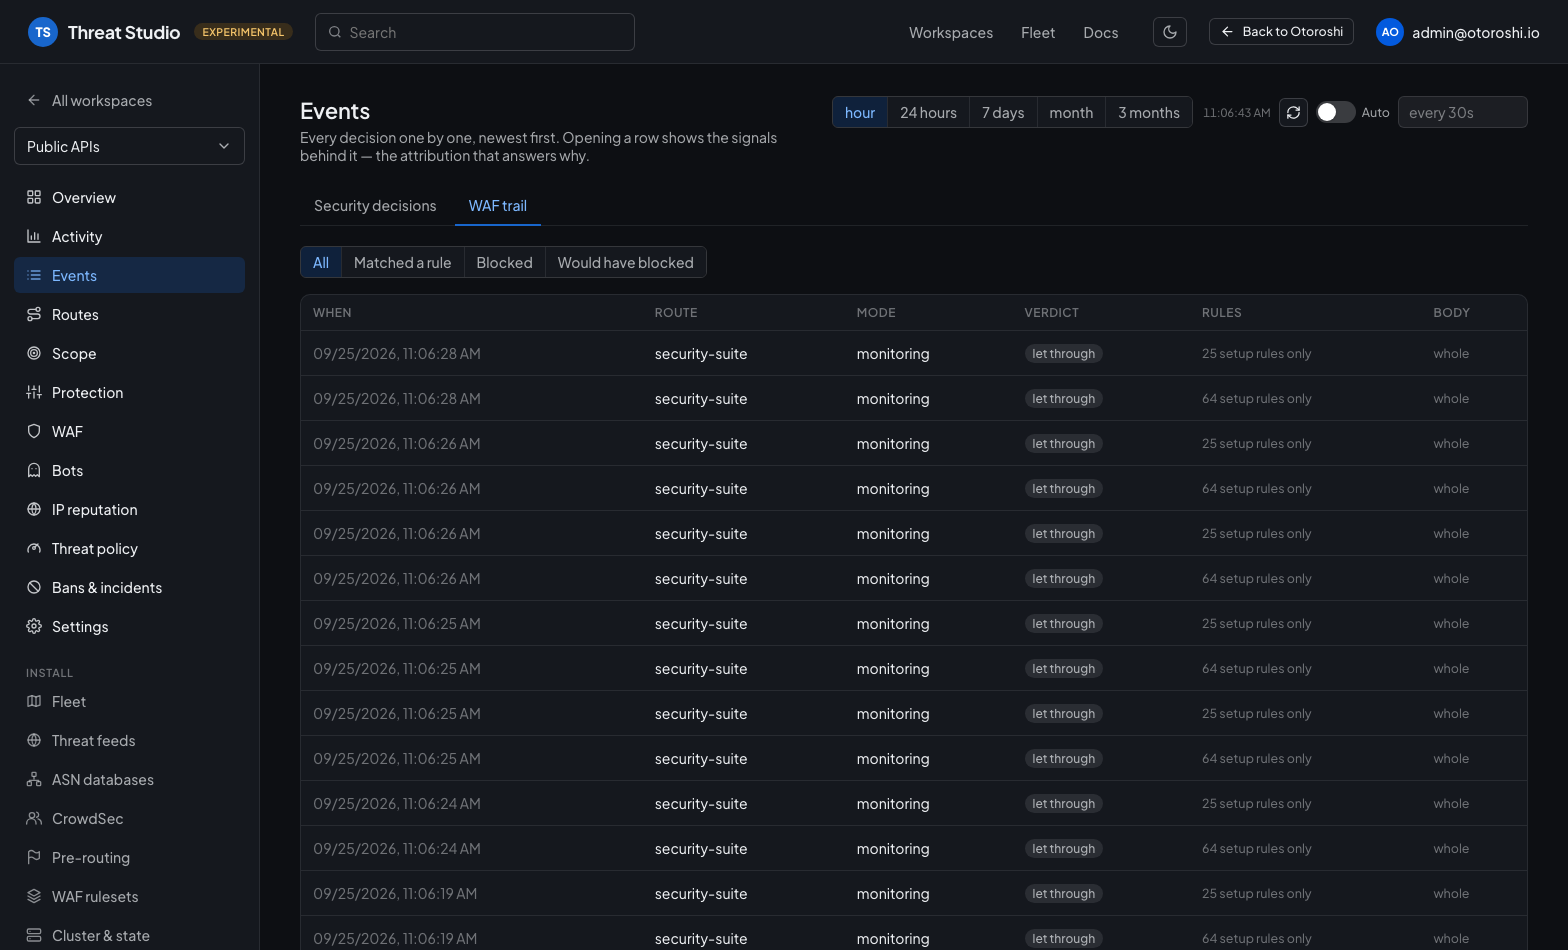Click the IP reputation globe icon
1568x950 pixels.
(34, 509)
